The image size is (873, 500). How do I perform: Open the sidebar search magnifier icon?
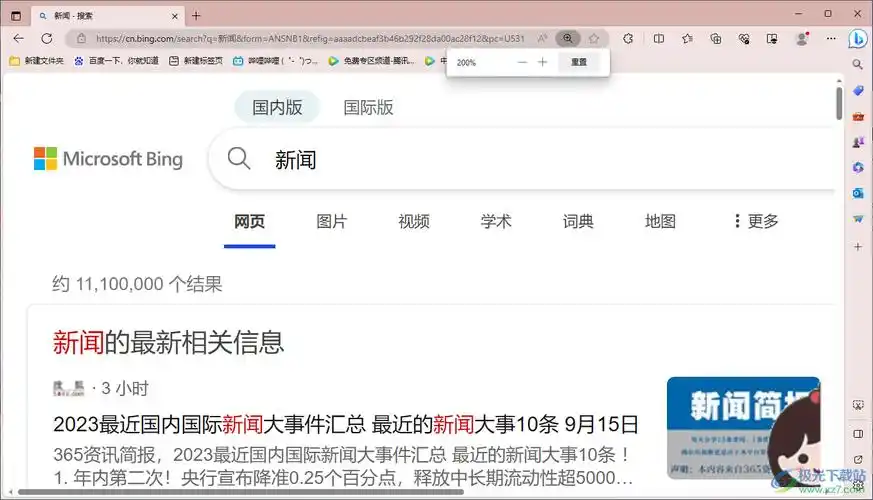(x=857, y=64)
